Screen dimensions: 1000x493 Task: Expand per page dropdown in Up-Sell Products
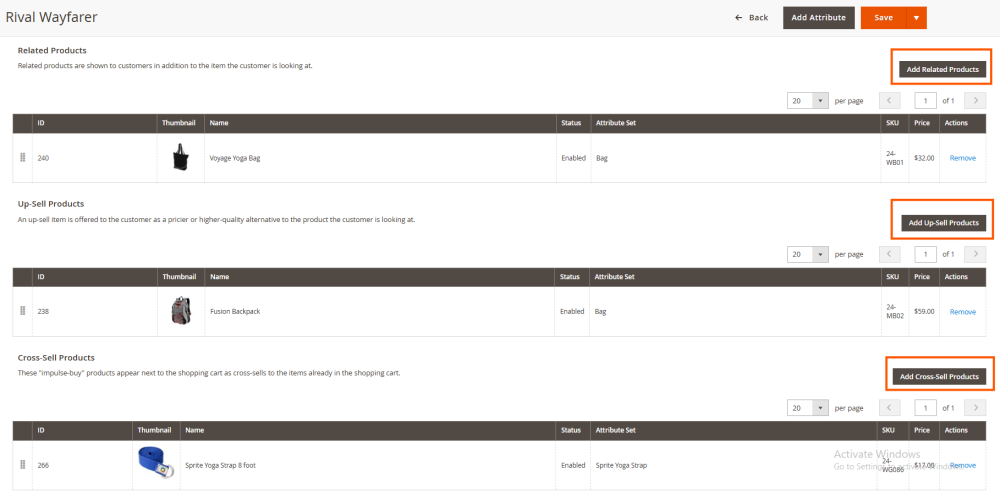tap(821, 254)
